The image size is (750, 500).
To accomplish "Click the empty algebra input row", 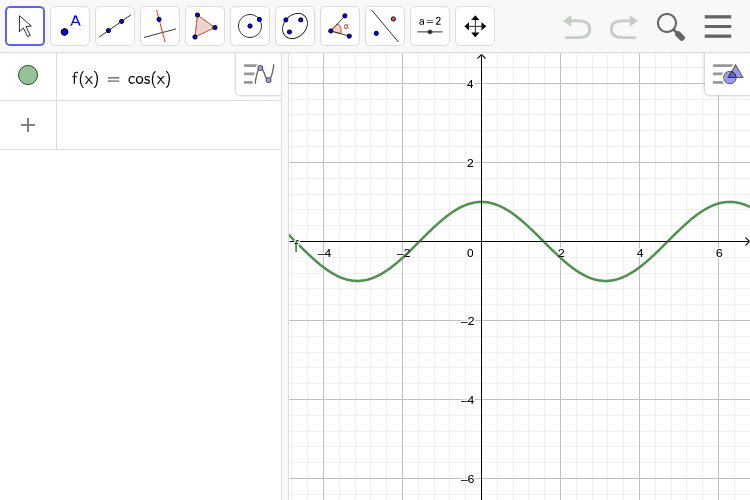I will click(x=169, y=125).
